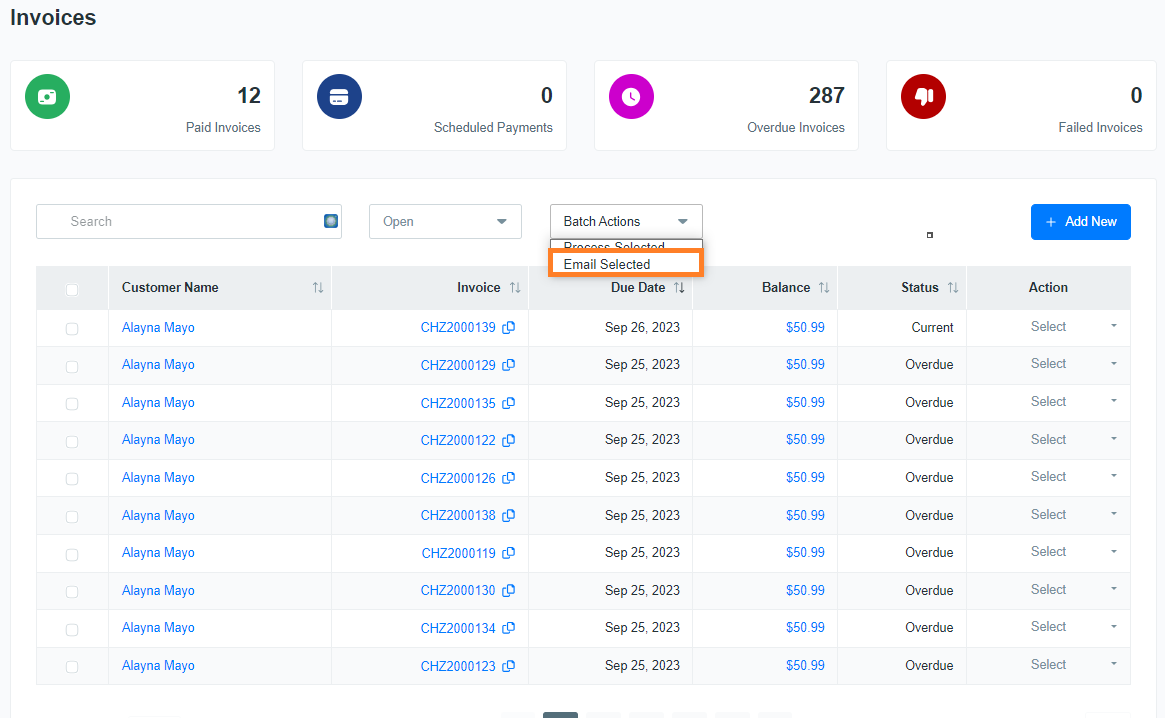This screenshot has width=1165, height=718.
Task: Tick the select-all checkbox in table header
Action: tap(72, 290)
